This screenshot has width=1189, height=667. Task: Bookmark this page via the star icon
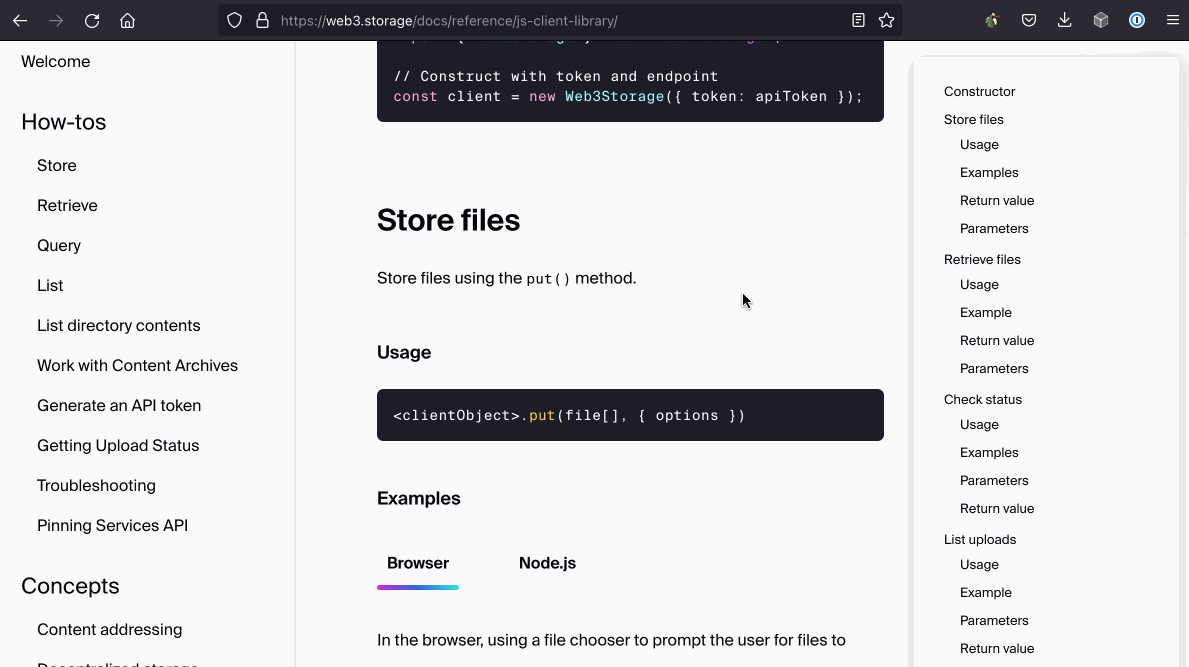[886, 19]
